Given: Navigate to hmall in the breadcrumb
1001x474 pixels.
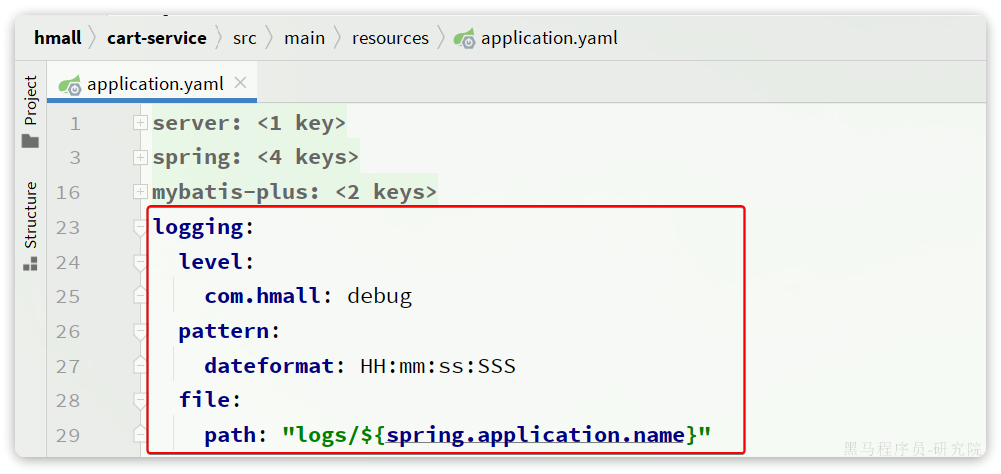Looking at the screenshot, I should (57, 39).
